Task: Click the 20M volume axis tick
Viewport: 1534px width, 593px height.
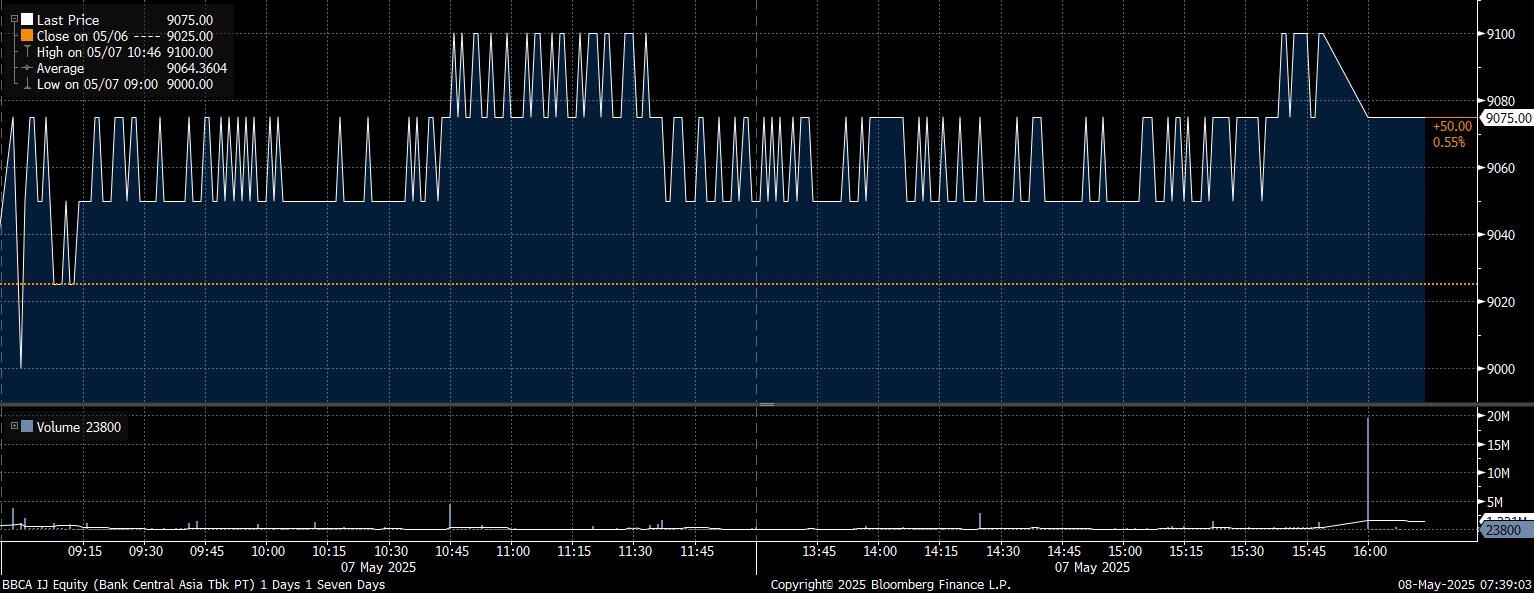Action: [1499, 415]
